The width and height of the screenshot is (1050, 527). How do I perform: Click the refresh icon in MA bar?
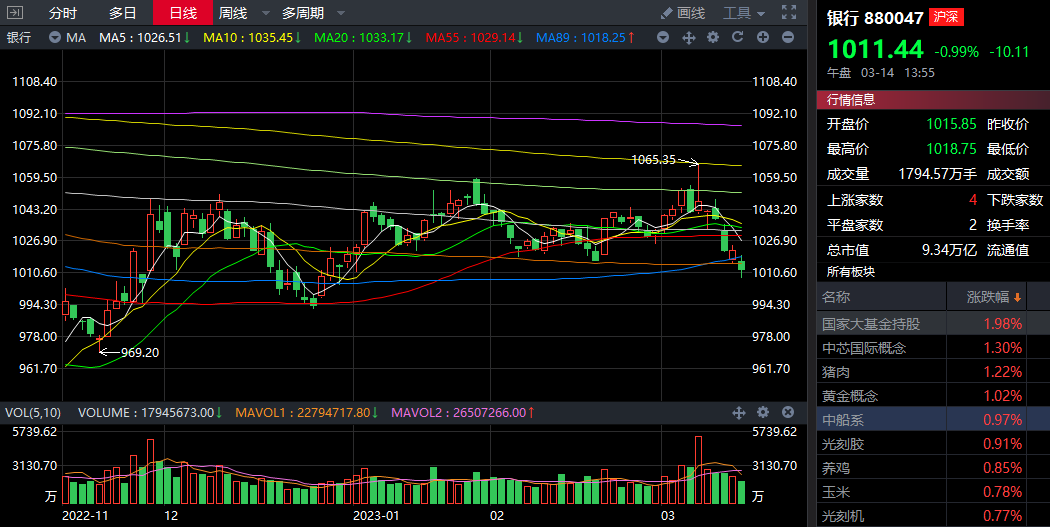tap(738, 37)
